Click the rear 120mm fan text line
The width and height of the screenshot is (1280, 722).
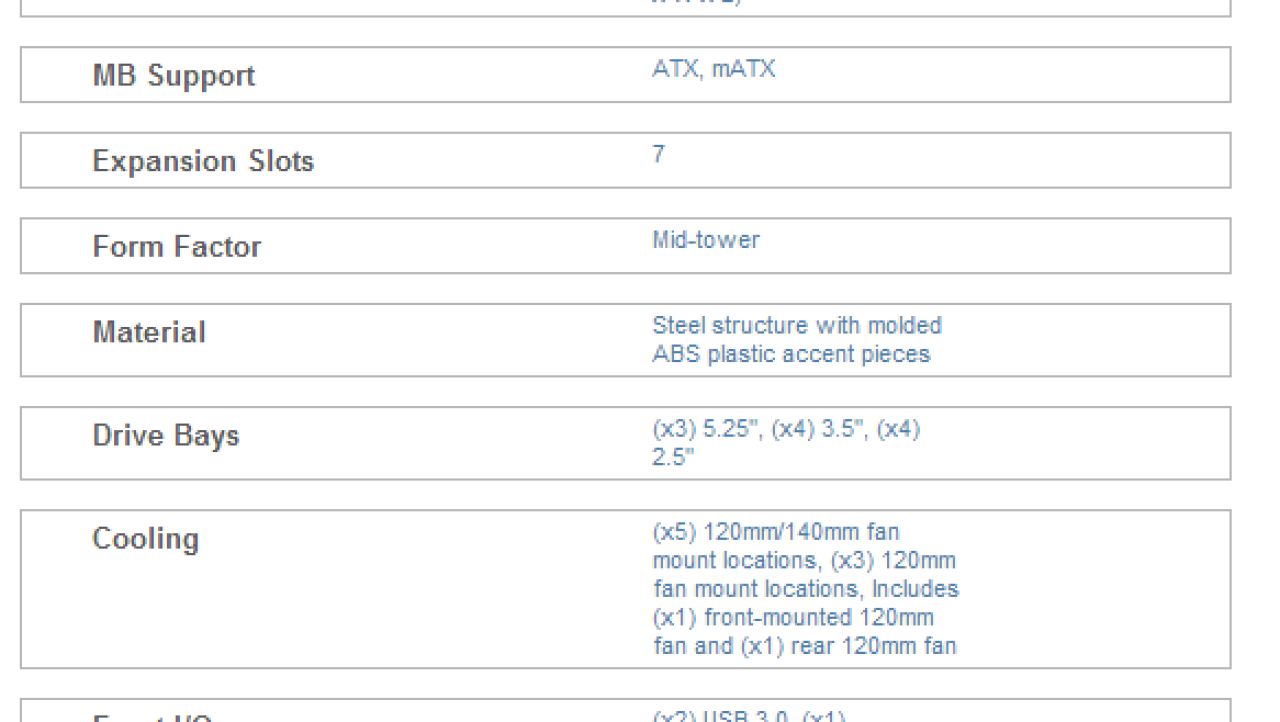tap(804, 646)
